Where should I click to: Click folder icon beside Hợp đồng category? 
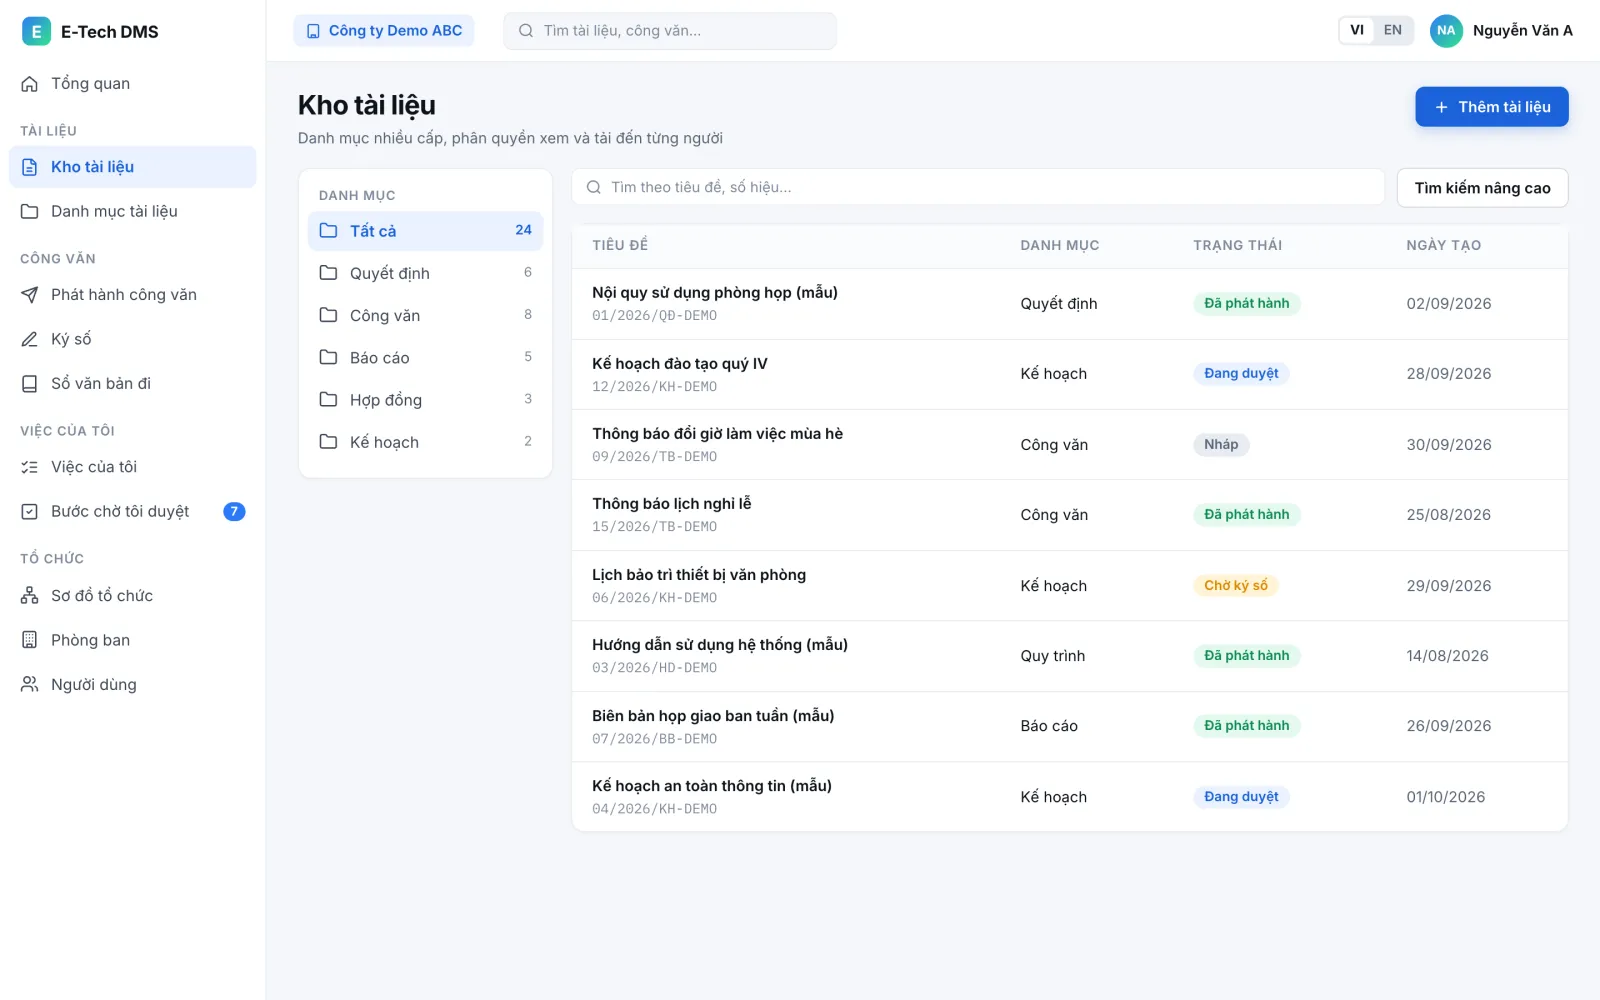coord(328,400)
